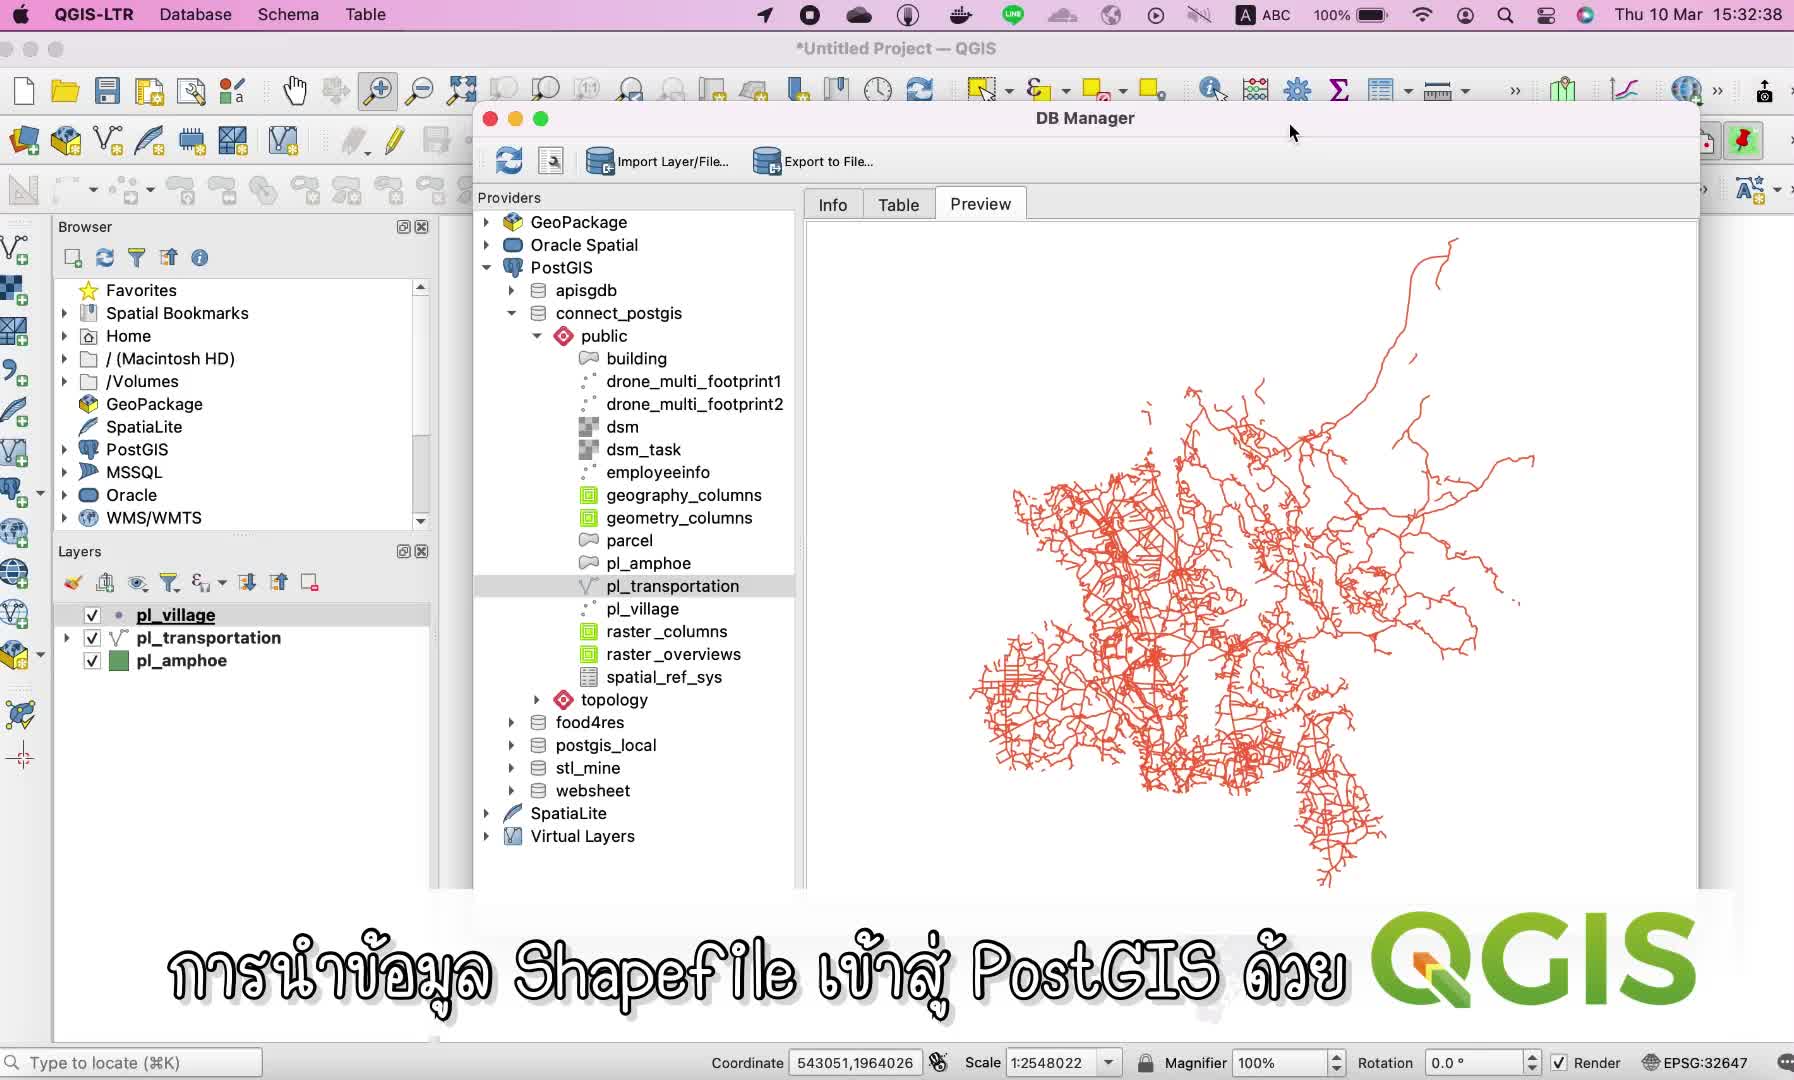This screenshot has height=1080, width=1794.
Task: Toggle the Render checkbox in status bar
Action: [1559, 1063]
